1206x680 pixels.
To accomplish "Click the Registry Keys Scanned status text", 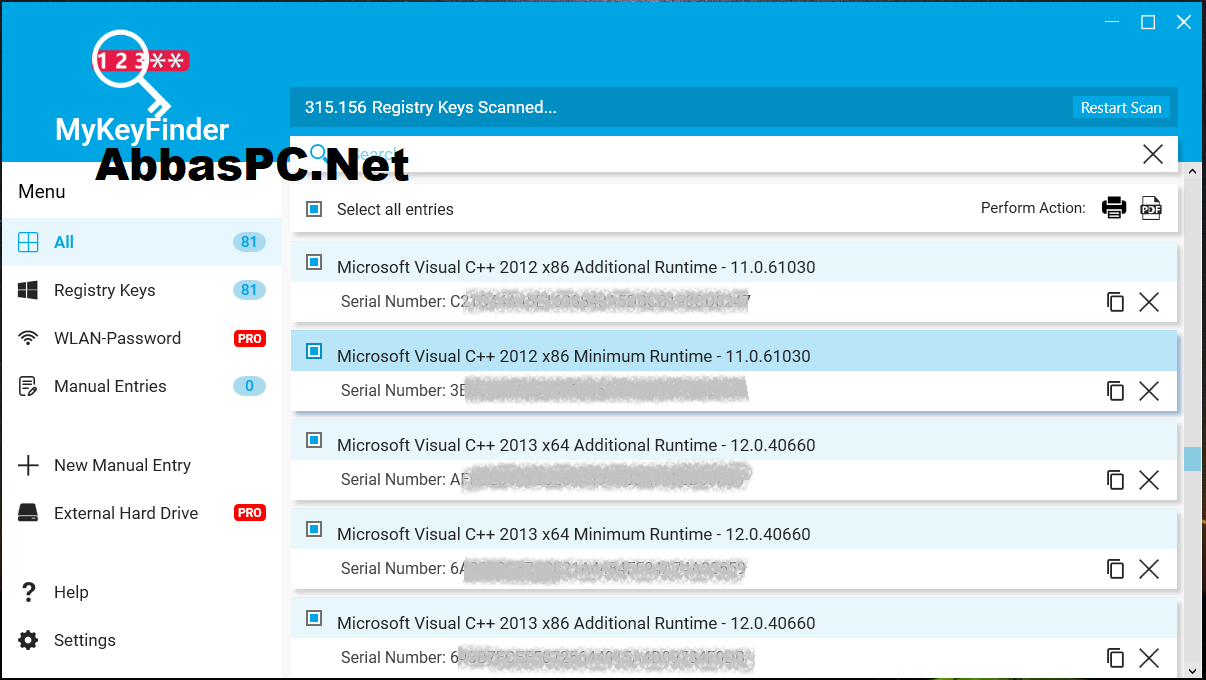I will point(431,107).
